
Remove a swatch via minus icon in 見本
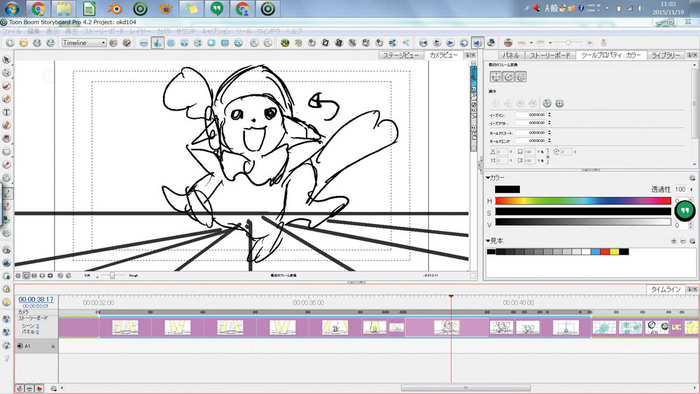point(683,241)
